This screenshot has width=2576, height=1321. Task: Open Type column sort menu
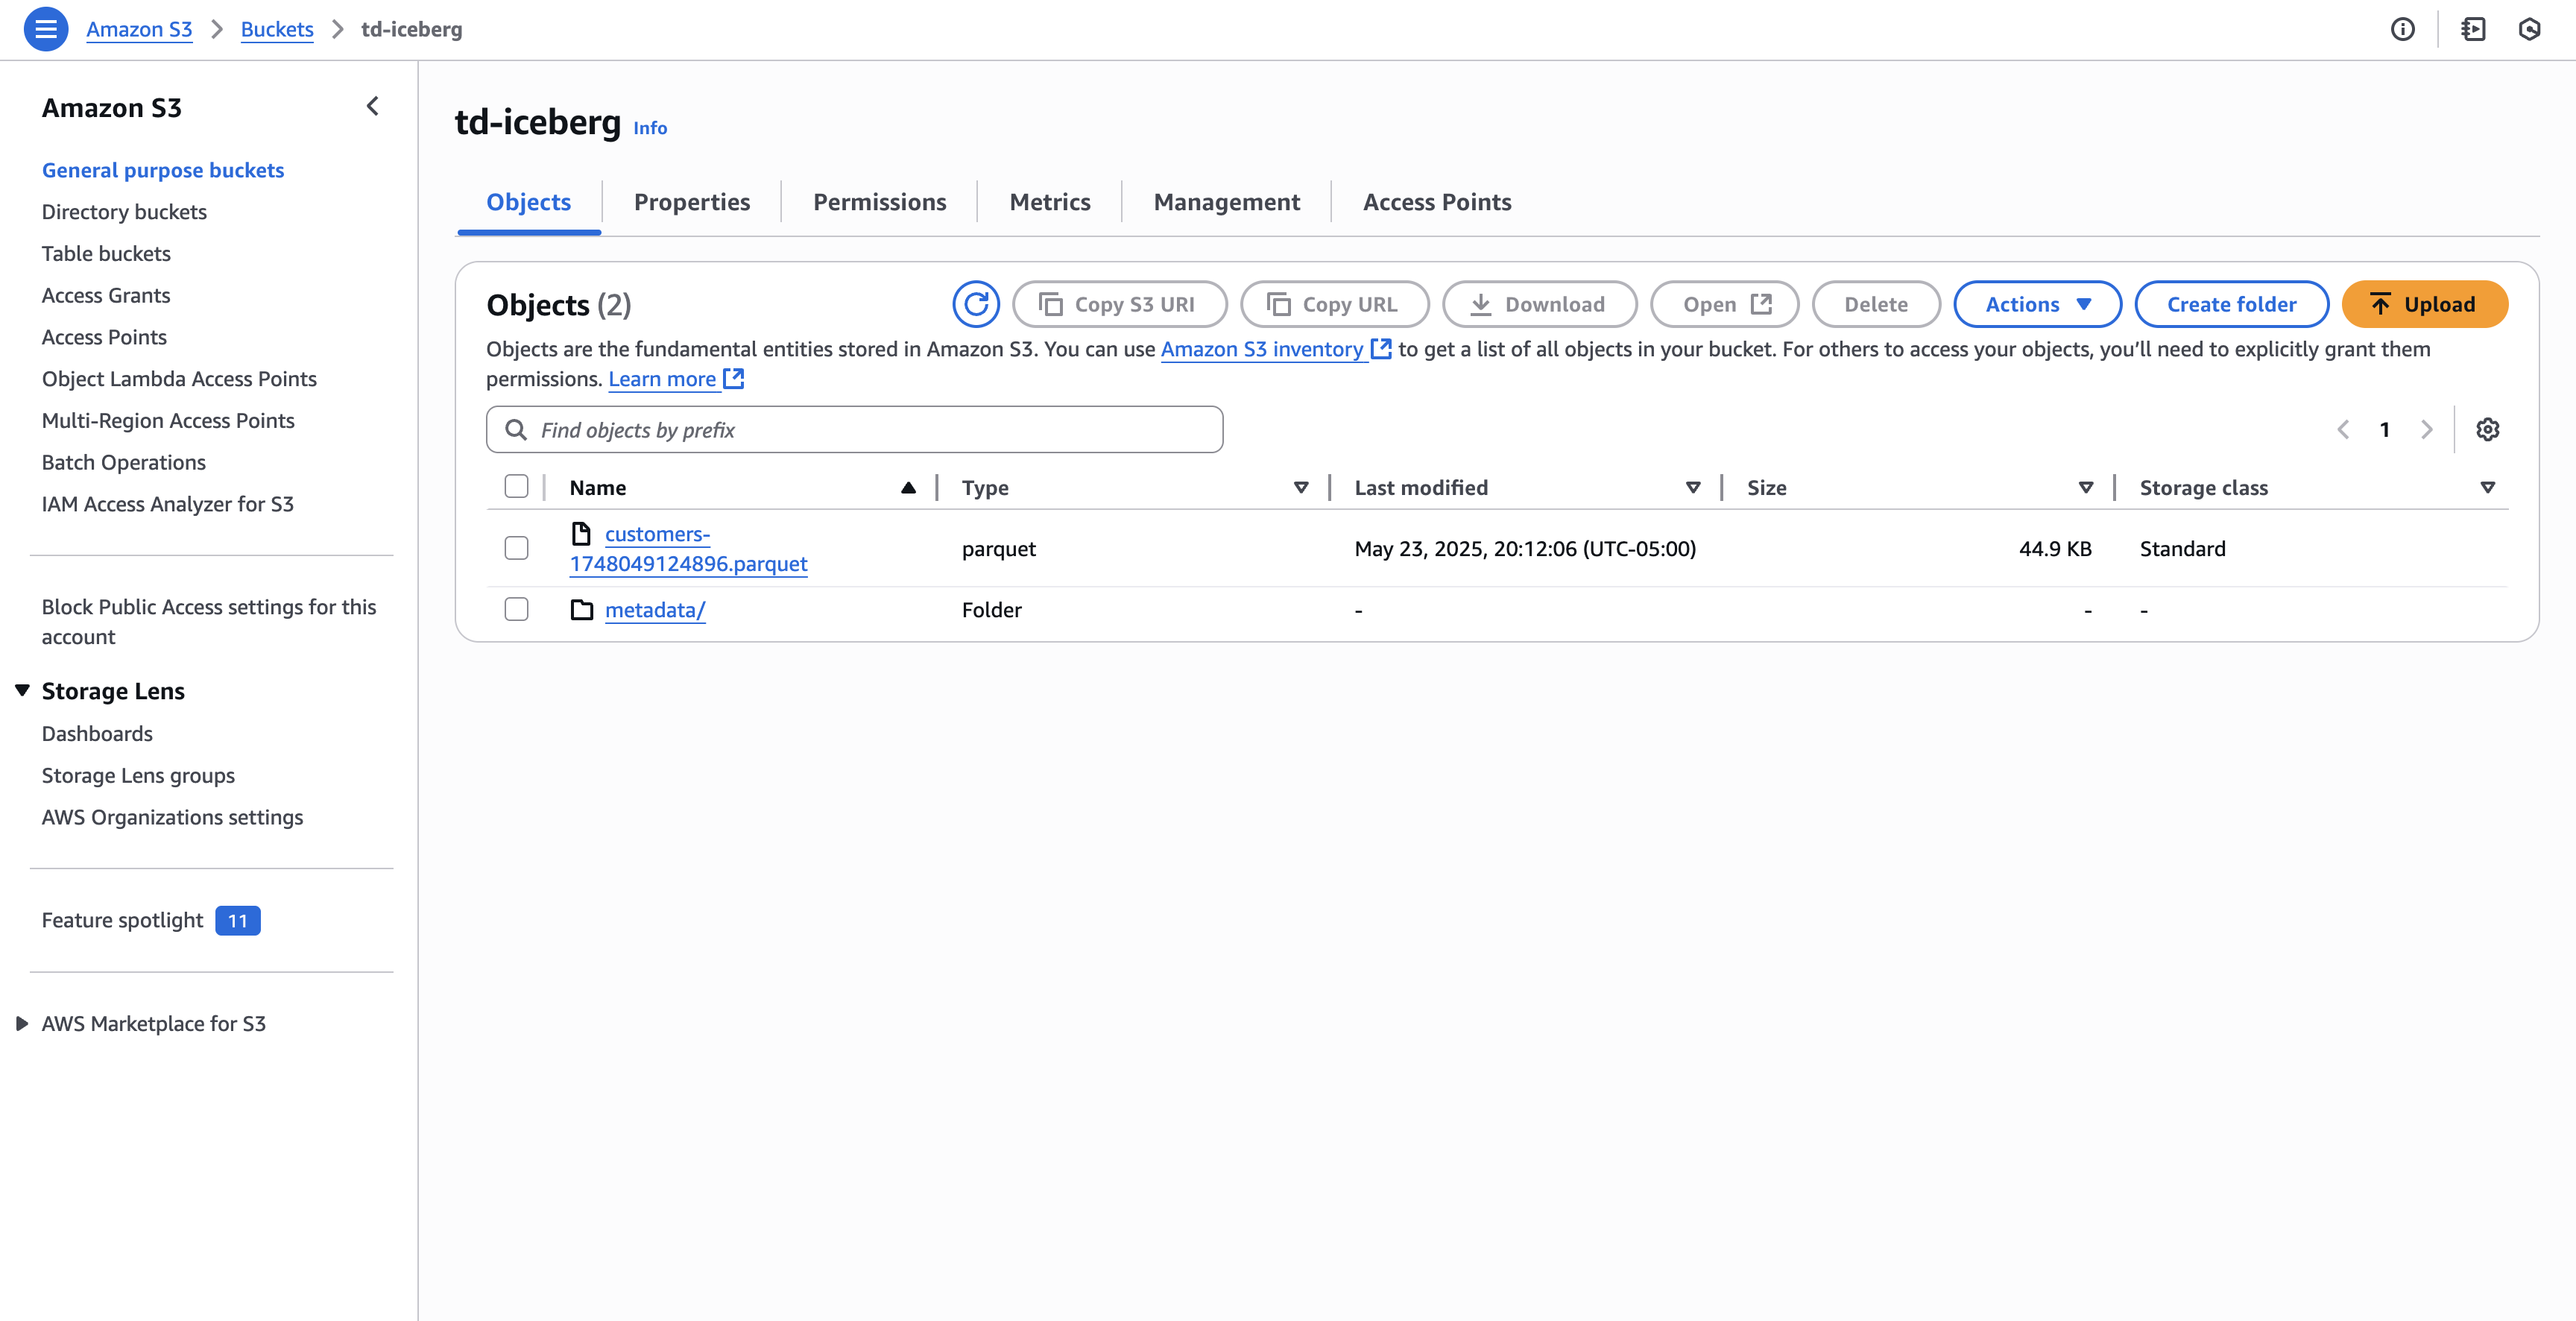[x=1301, y=487]
